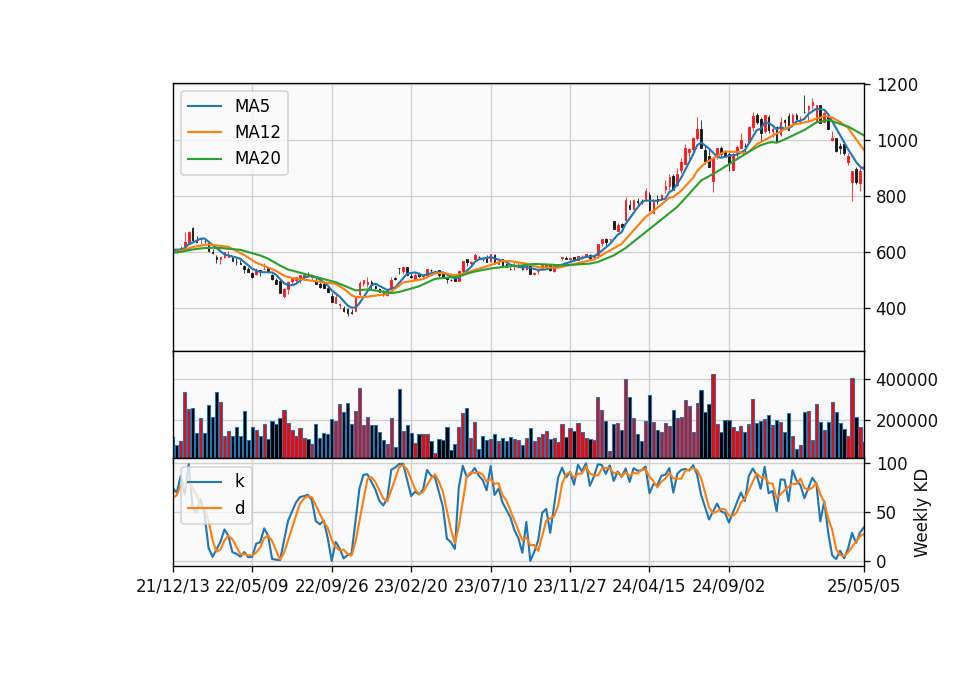This screenshot has height=690, width=960.
Task: Click the 100 KD axis label
Action: click(x=892, y=464)
